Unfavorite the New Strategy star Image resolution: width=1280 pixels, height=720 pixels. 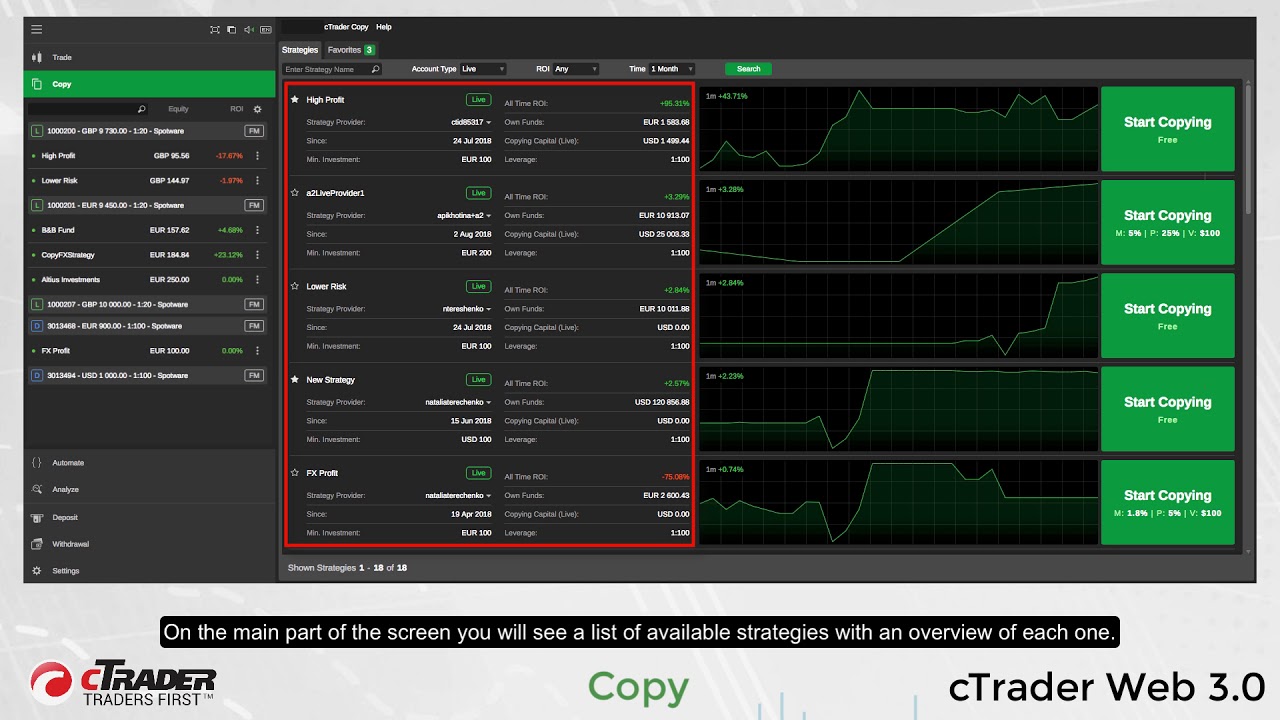(295, 380)
